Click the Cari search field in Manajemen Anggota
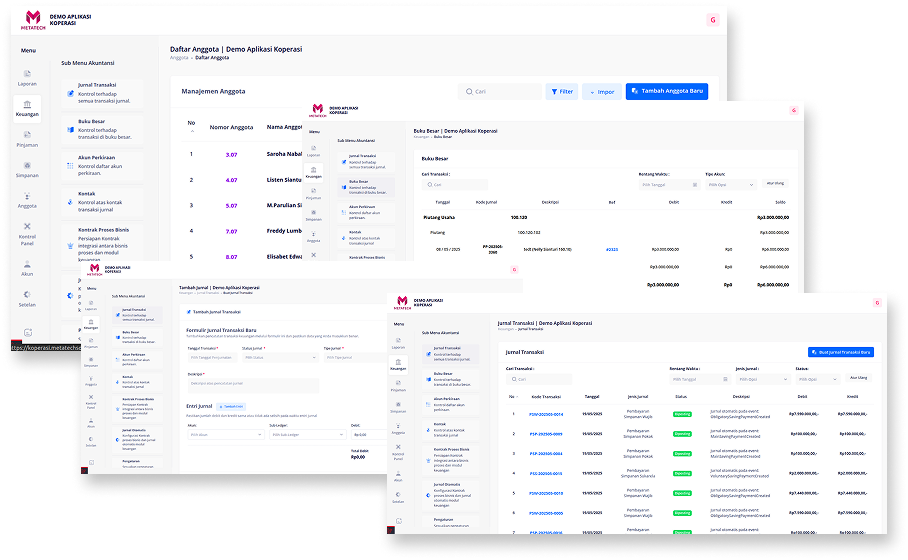This screenshot has width=908, height=560. [x=500, y=91]
